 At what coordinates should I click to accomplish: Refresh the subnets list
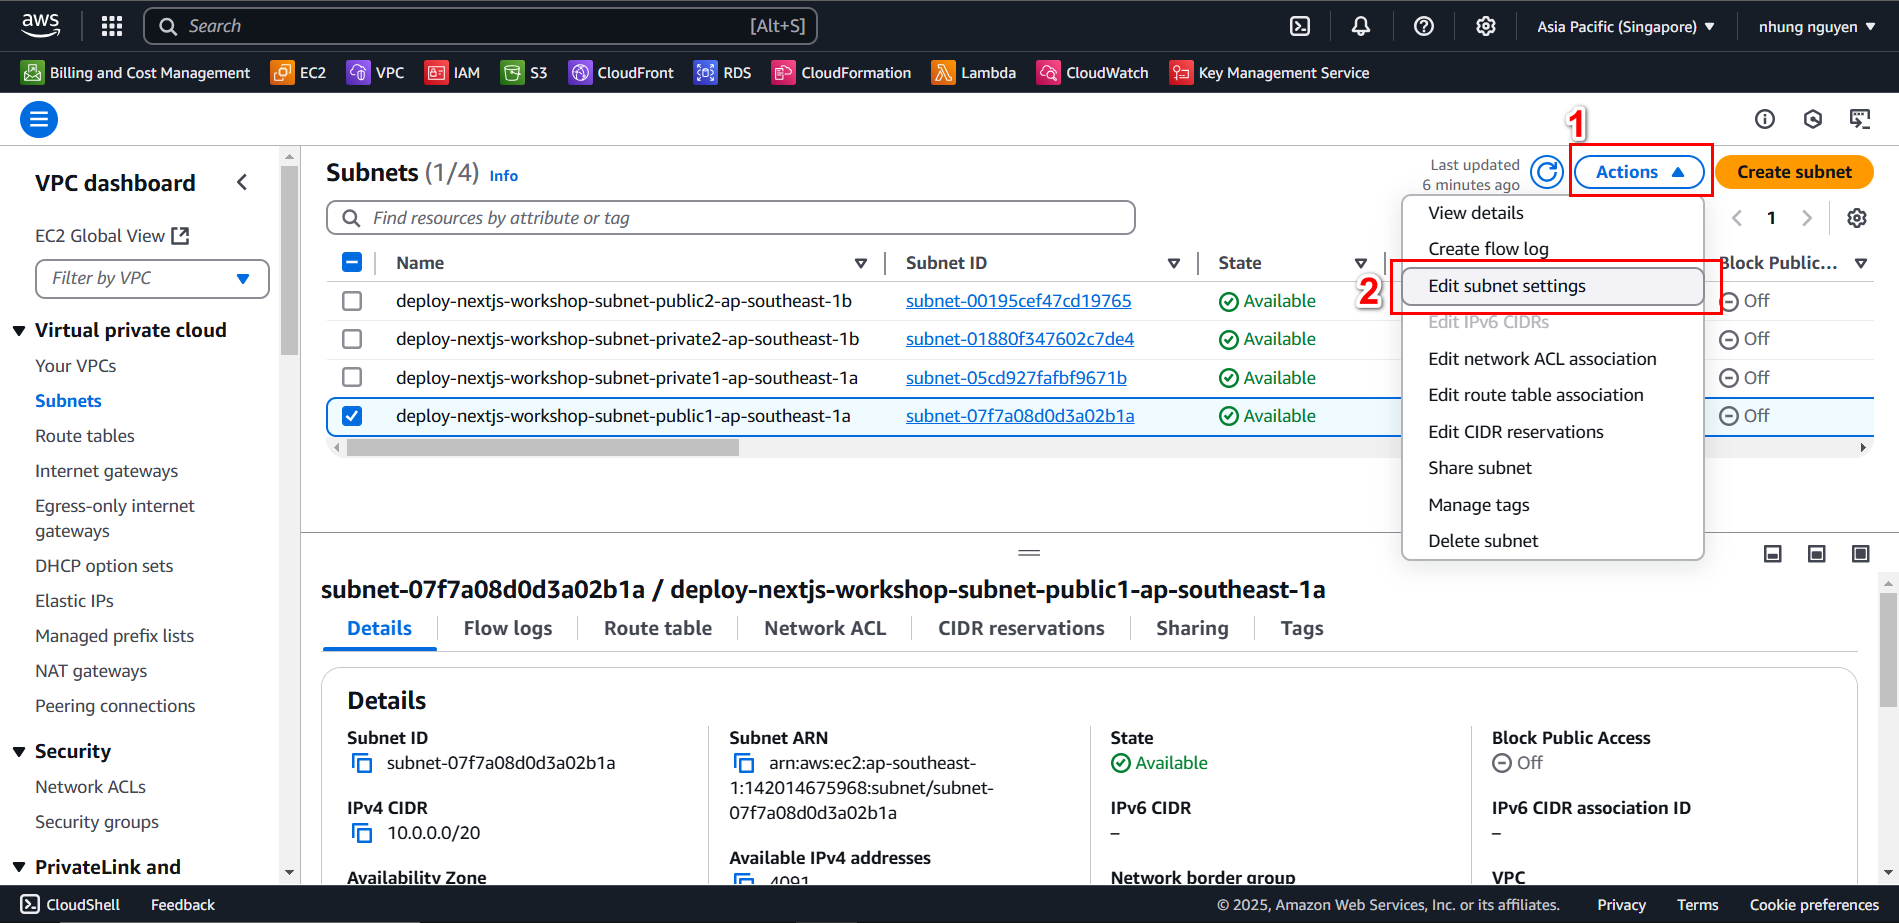tap(1547, 172)
